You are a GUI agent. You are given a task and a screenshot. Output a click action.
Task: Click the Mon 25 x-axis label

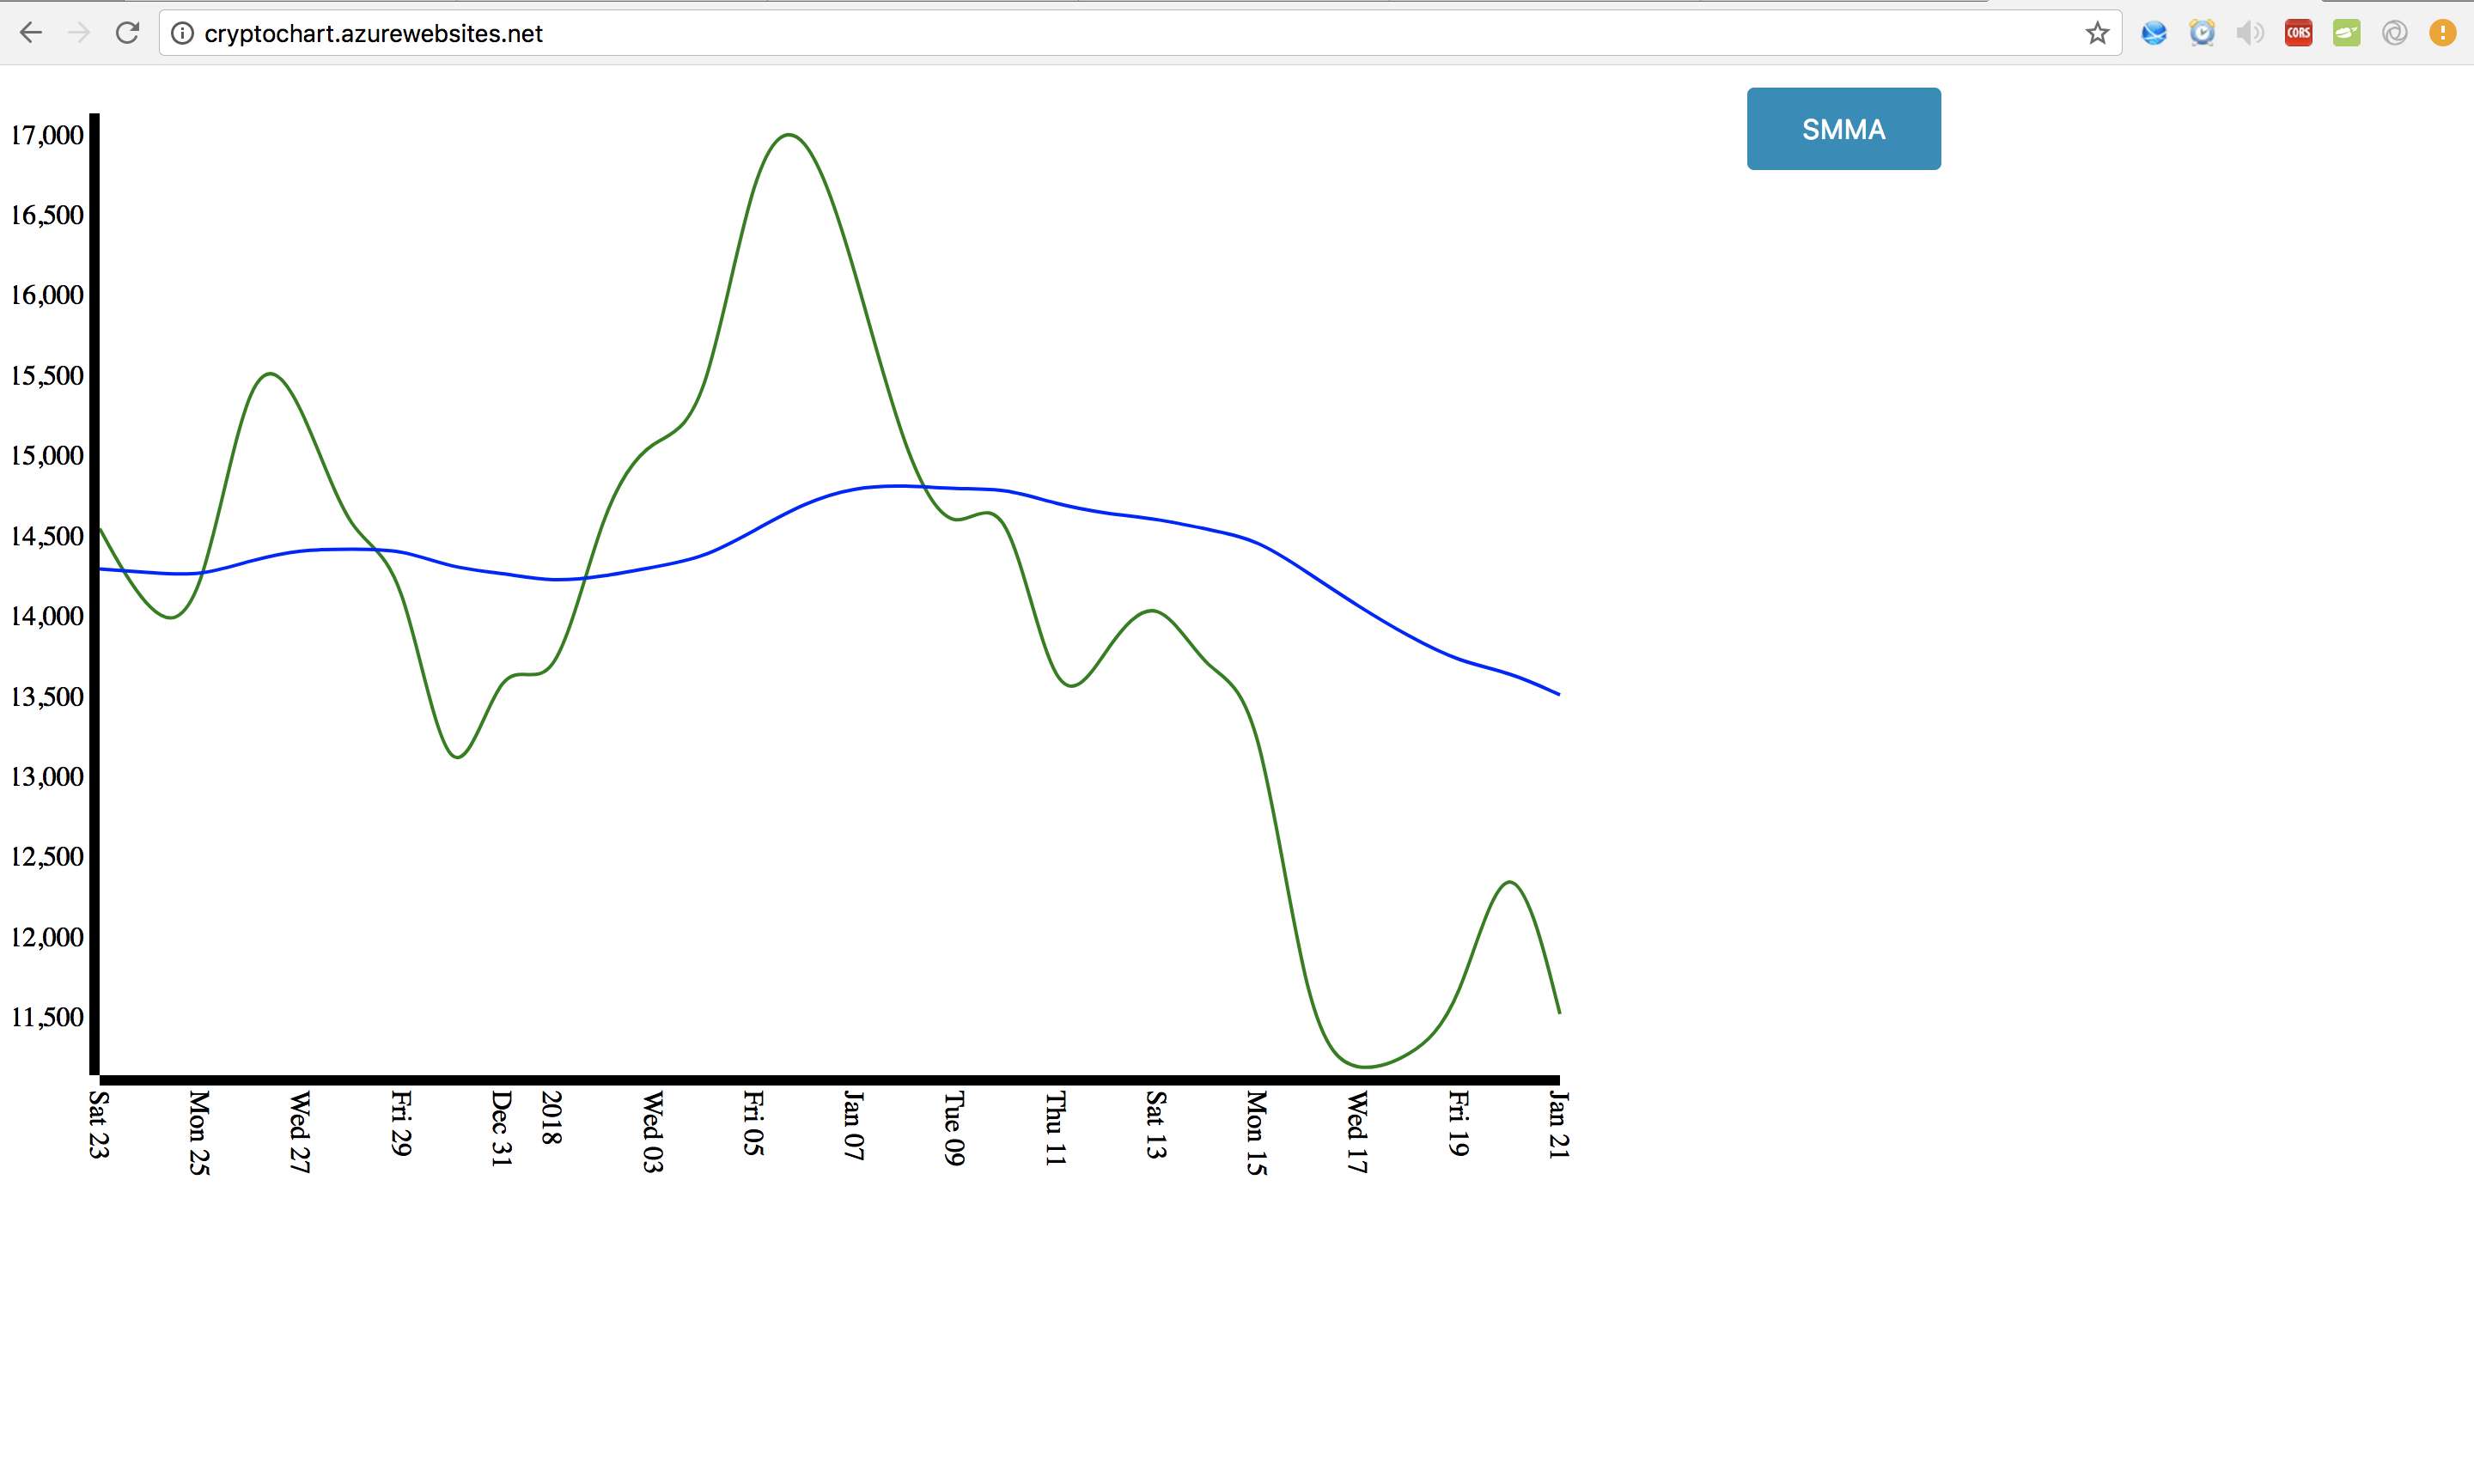click(x=199, y=1133)
